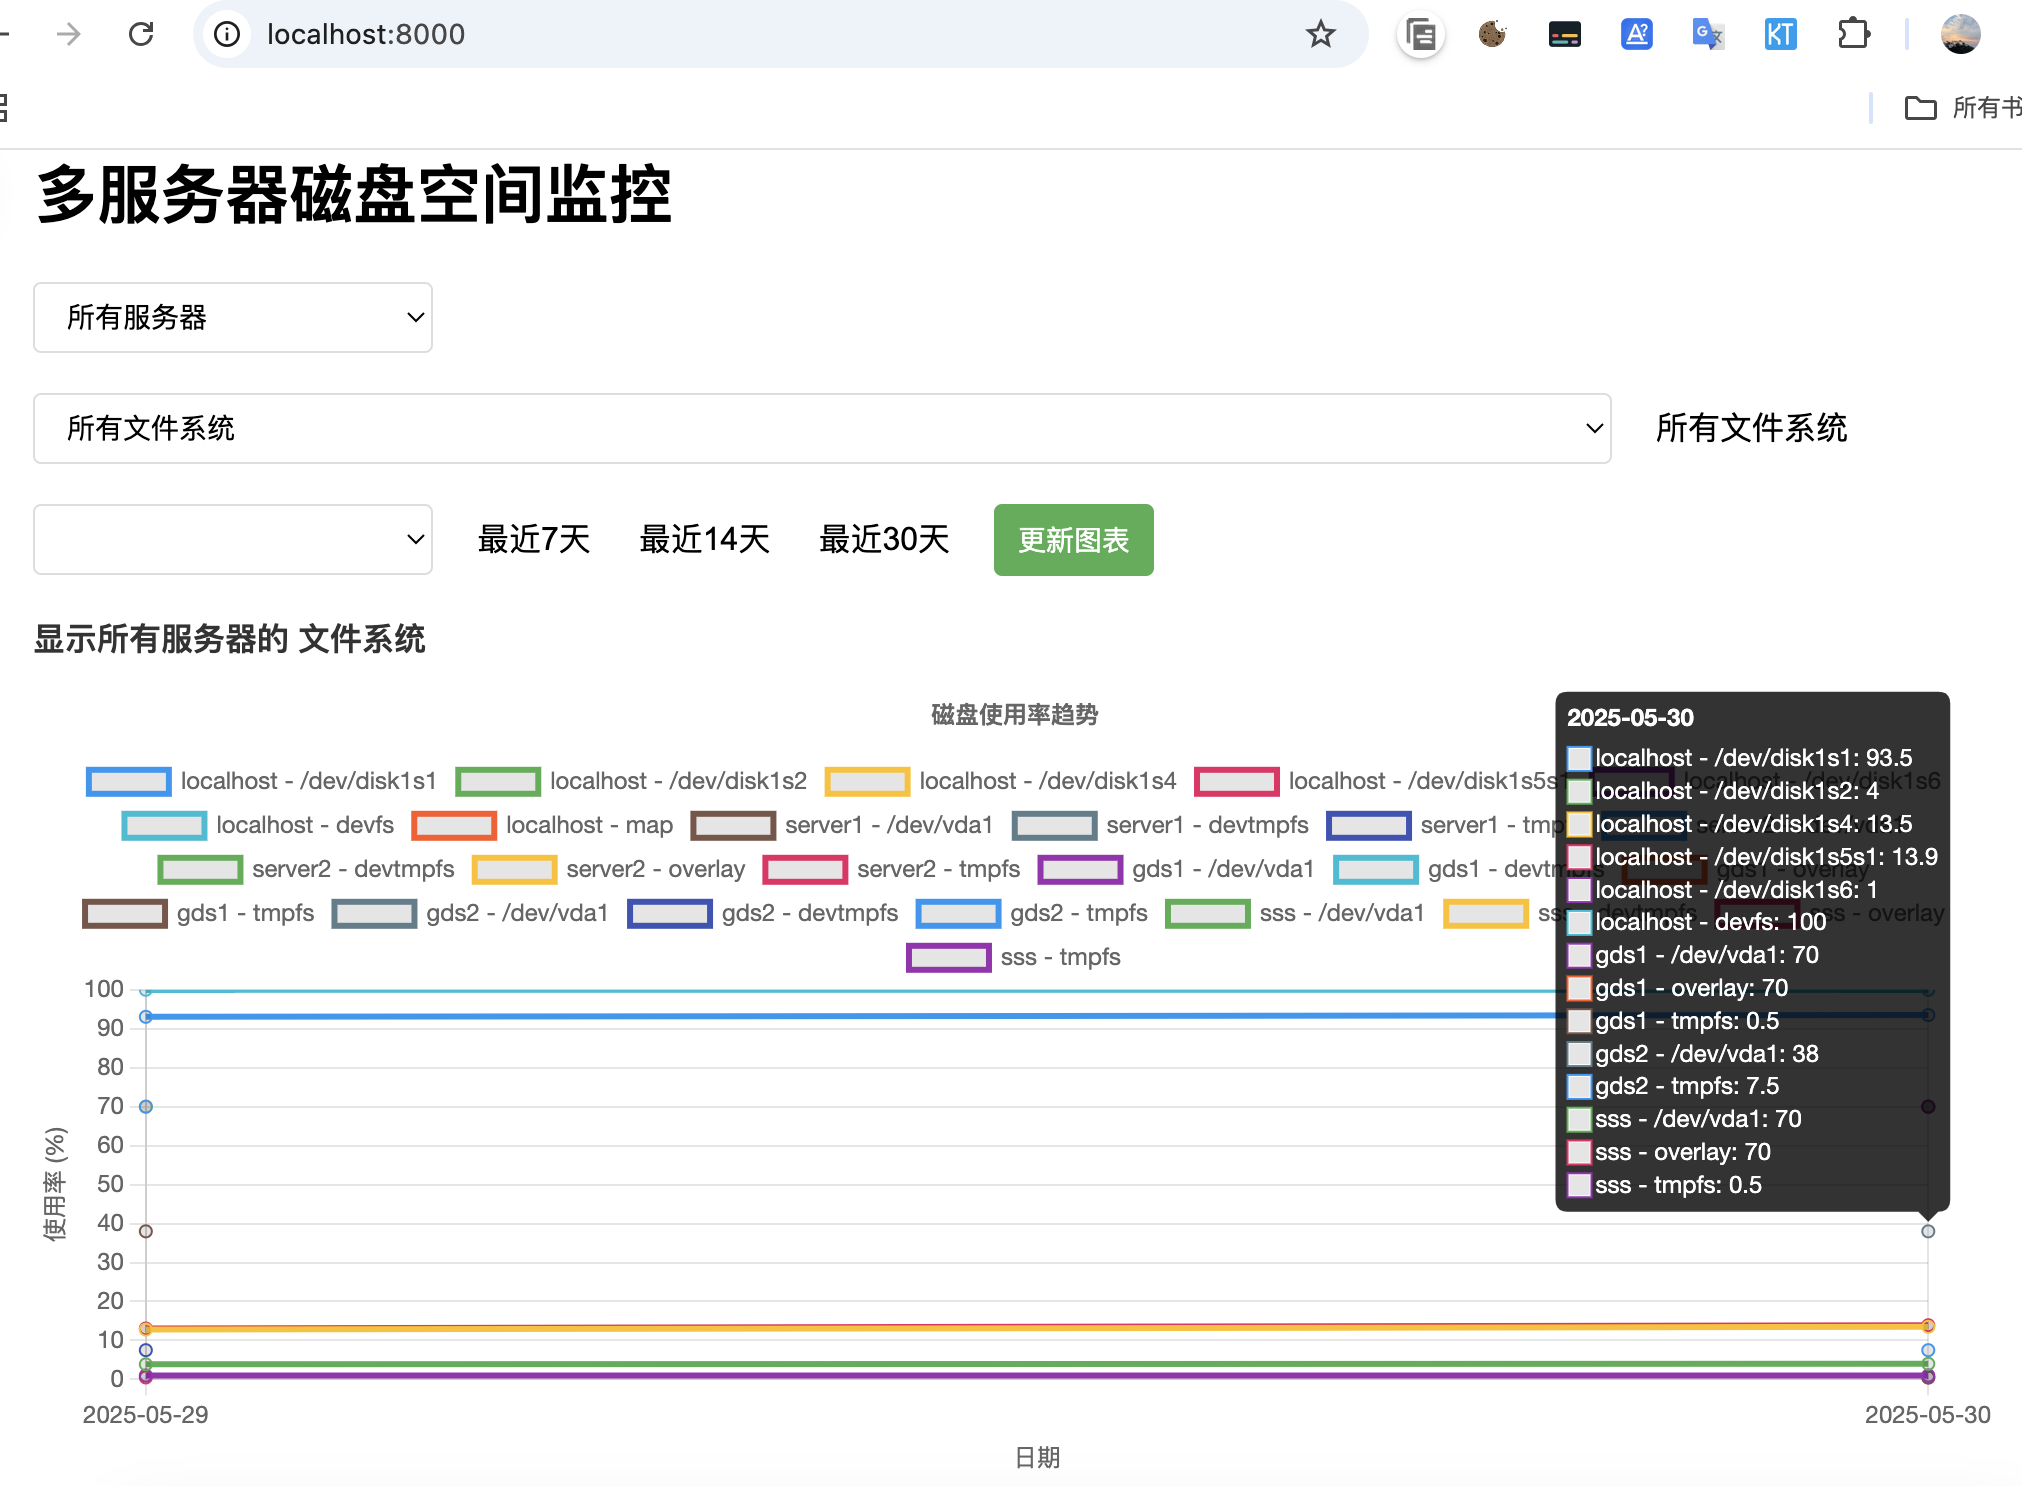The image size is (2022, 1486).
Task: Open site information icon in address bar
Action: [x=228, y=34]
